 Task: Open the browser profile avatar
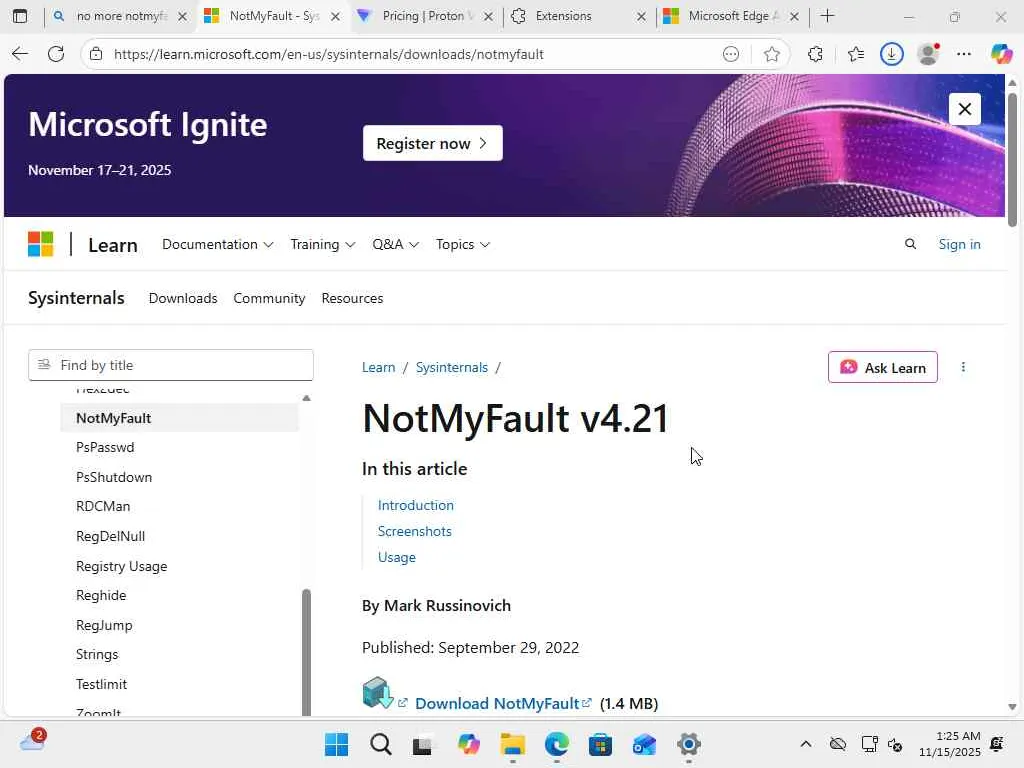click(928, 54)
